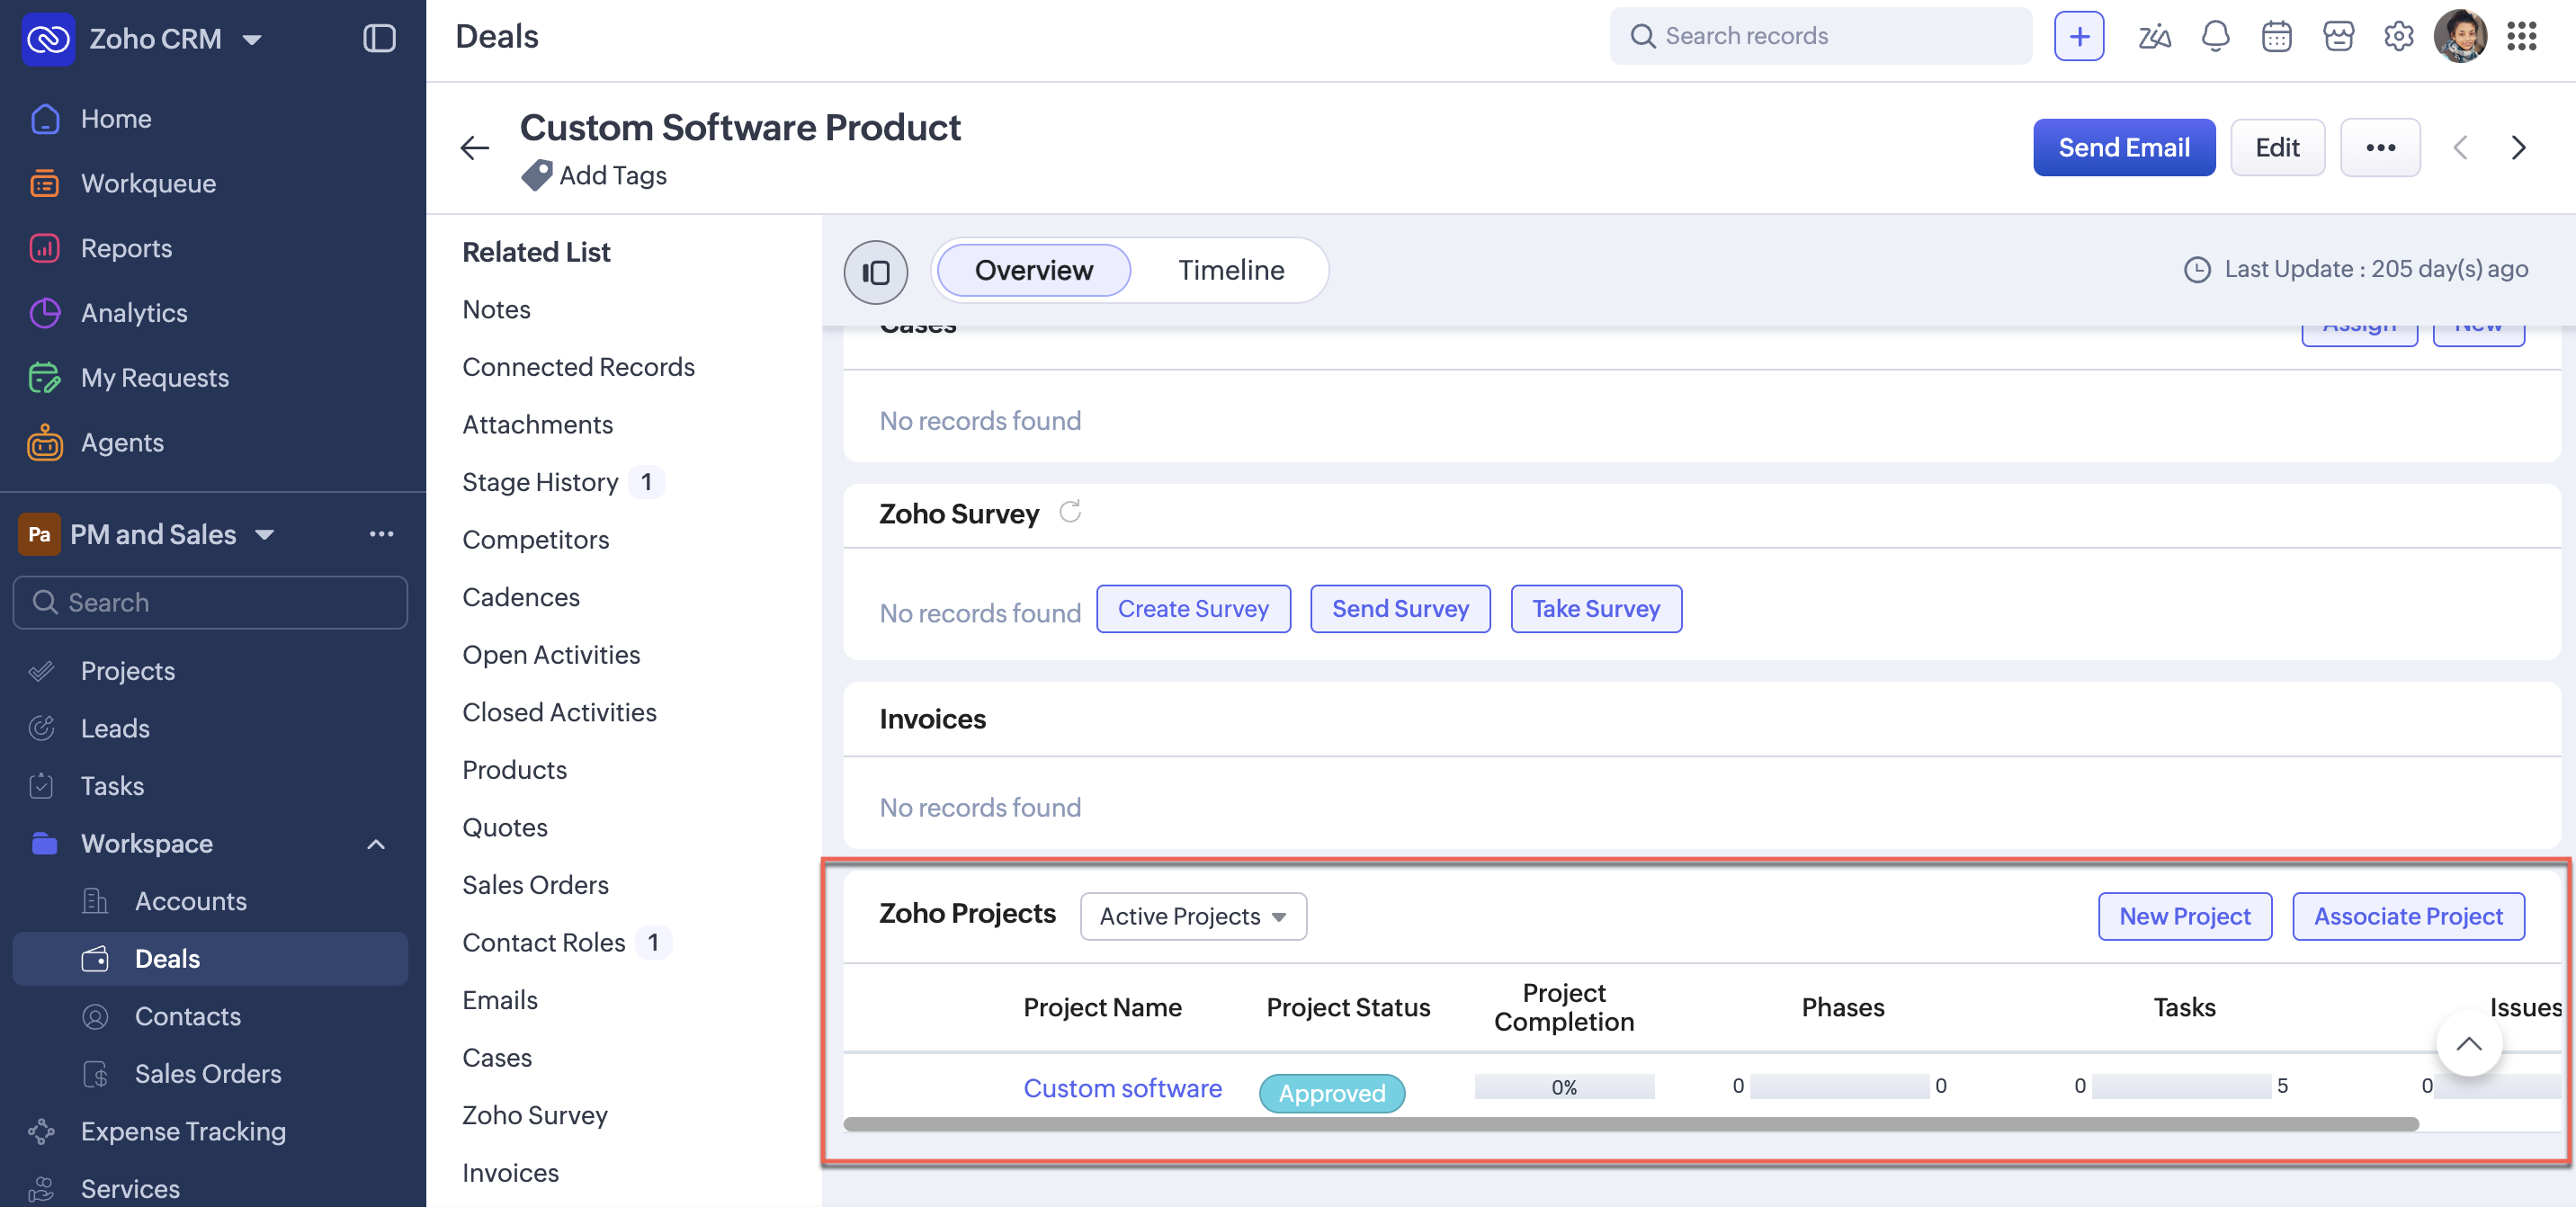Image resolution: width=2576 pixels, height=1207 pixels.
Task: Click the Send Email button
Action: [x=2123, y=148]
